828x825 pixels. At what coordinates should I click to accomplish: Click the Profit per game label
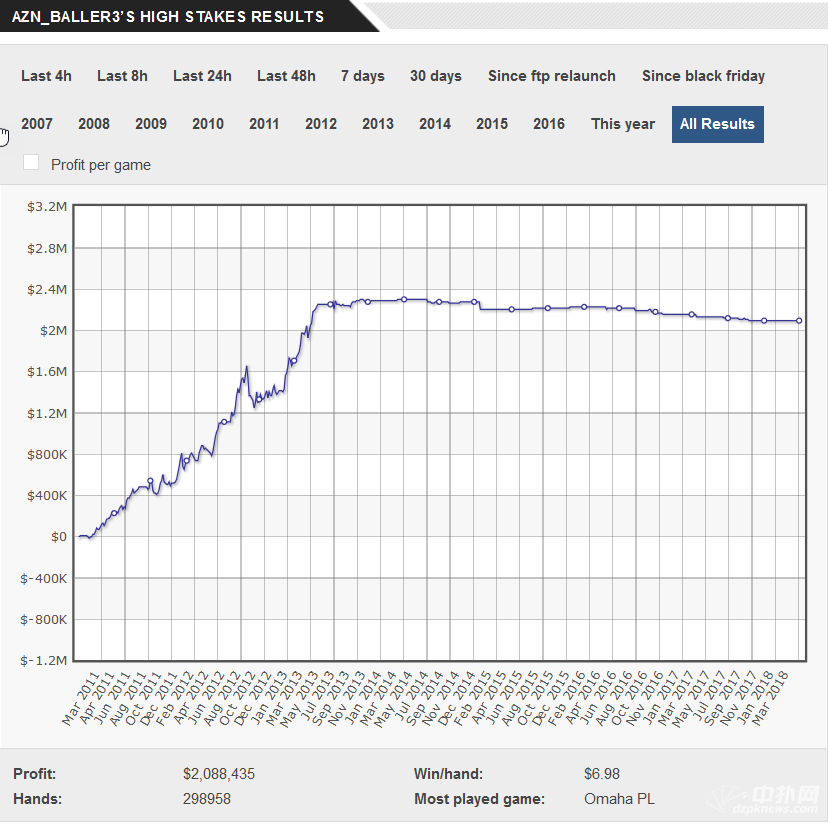(x=101, y=165)
